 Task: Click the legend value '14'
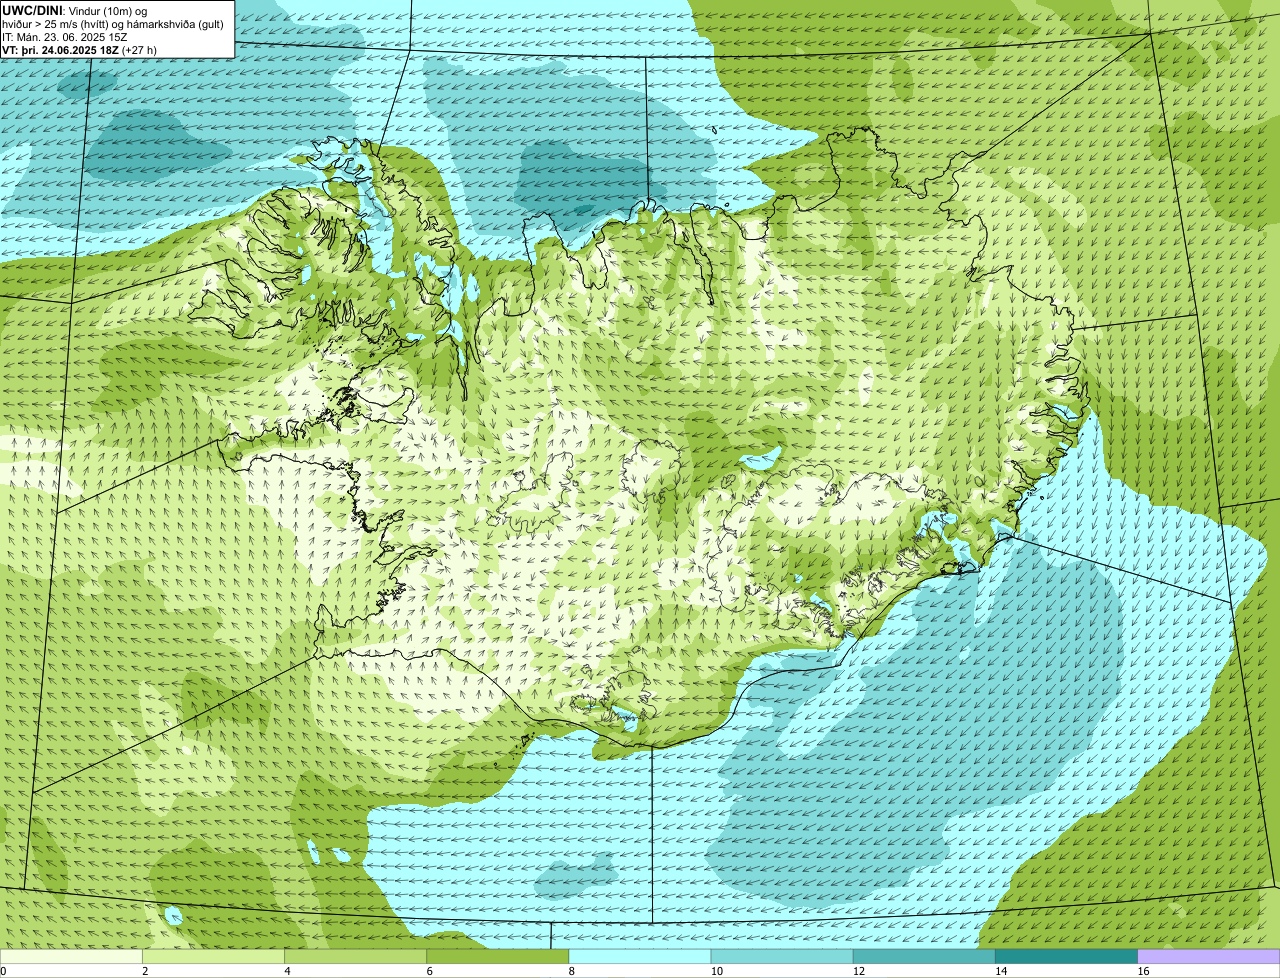pos(1001,971)
